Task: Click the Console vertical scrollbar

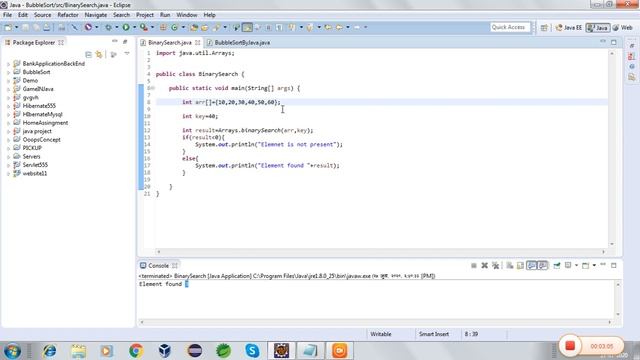Action: [x=618, y=299]
